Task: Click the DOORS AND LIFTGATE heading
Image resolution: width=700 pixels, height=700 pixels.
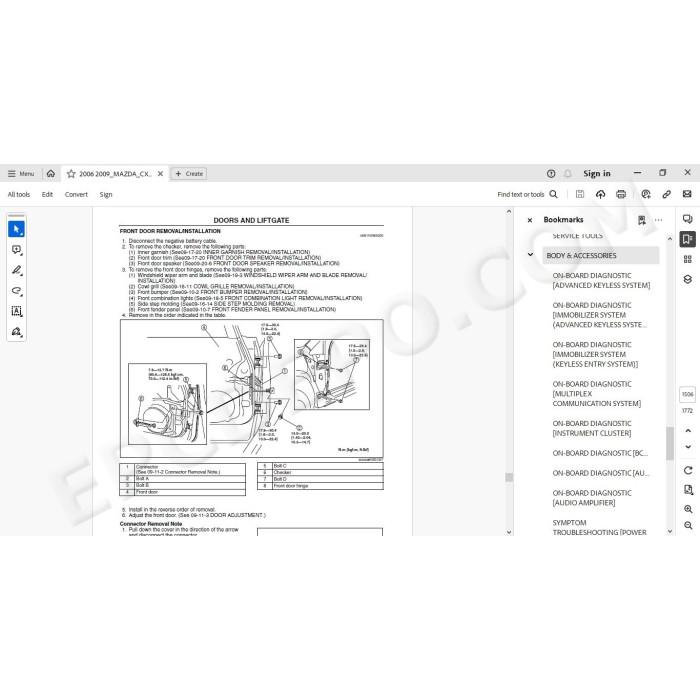Action: [251, 220]
